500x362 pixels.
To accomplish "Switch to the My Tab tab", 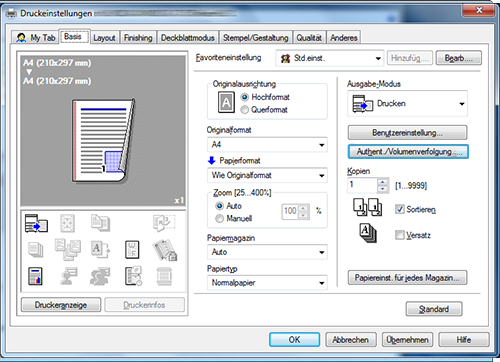I will pyautogui.click(x=36, y=38).
